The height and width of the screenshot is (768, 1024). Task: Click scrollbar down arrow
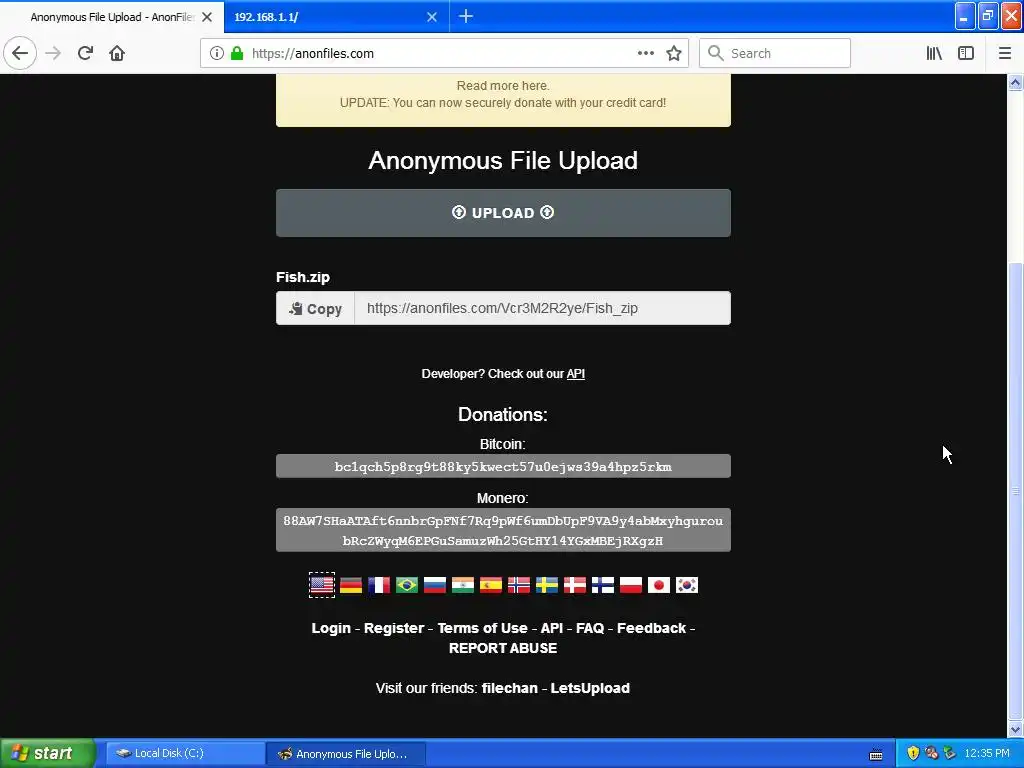(1016, 729)
